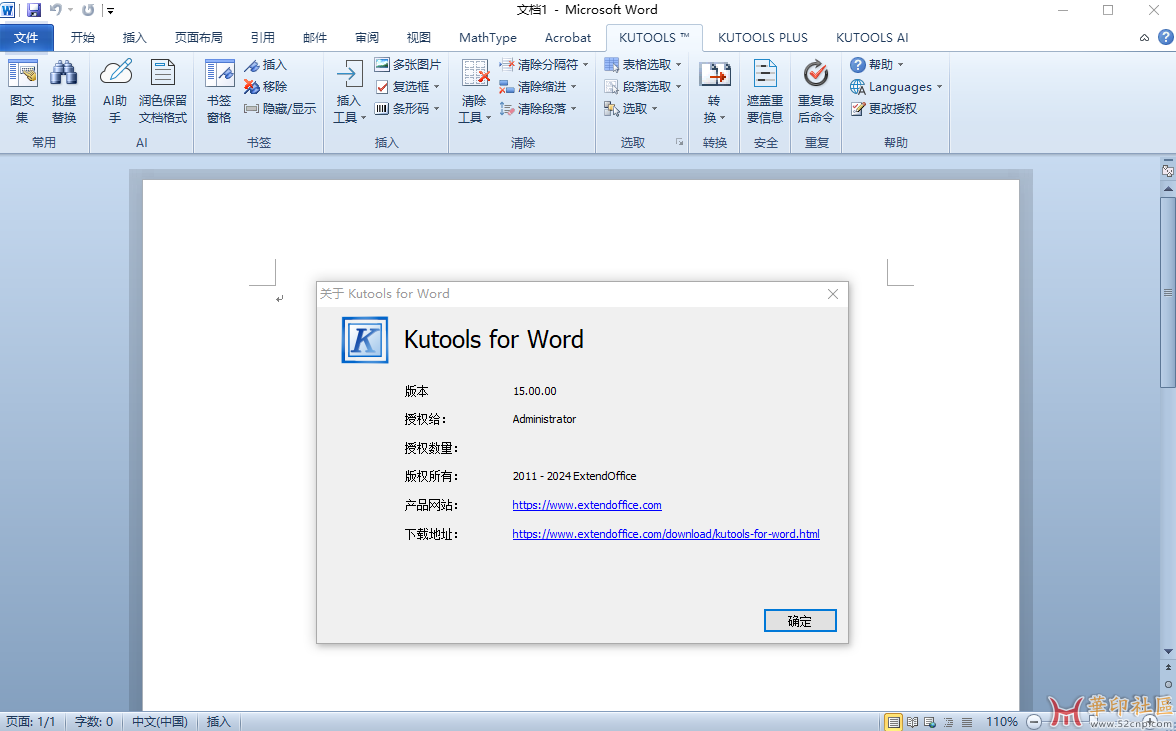Toggle 隐藏/显示 bookmarks button

280,109
